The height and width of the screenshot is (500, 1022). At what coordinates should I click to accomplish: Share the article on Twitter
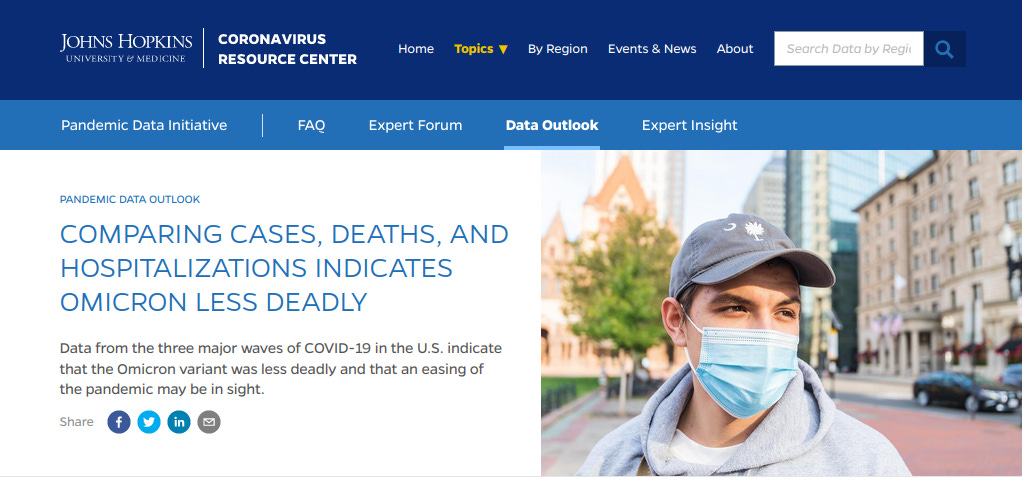point(149,422)
